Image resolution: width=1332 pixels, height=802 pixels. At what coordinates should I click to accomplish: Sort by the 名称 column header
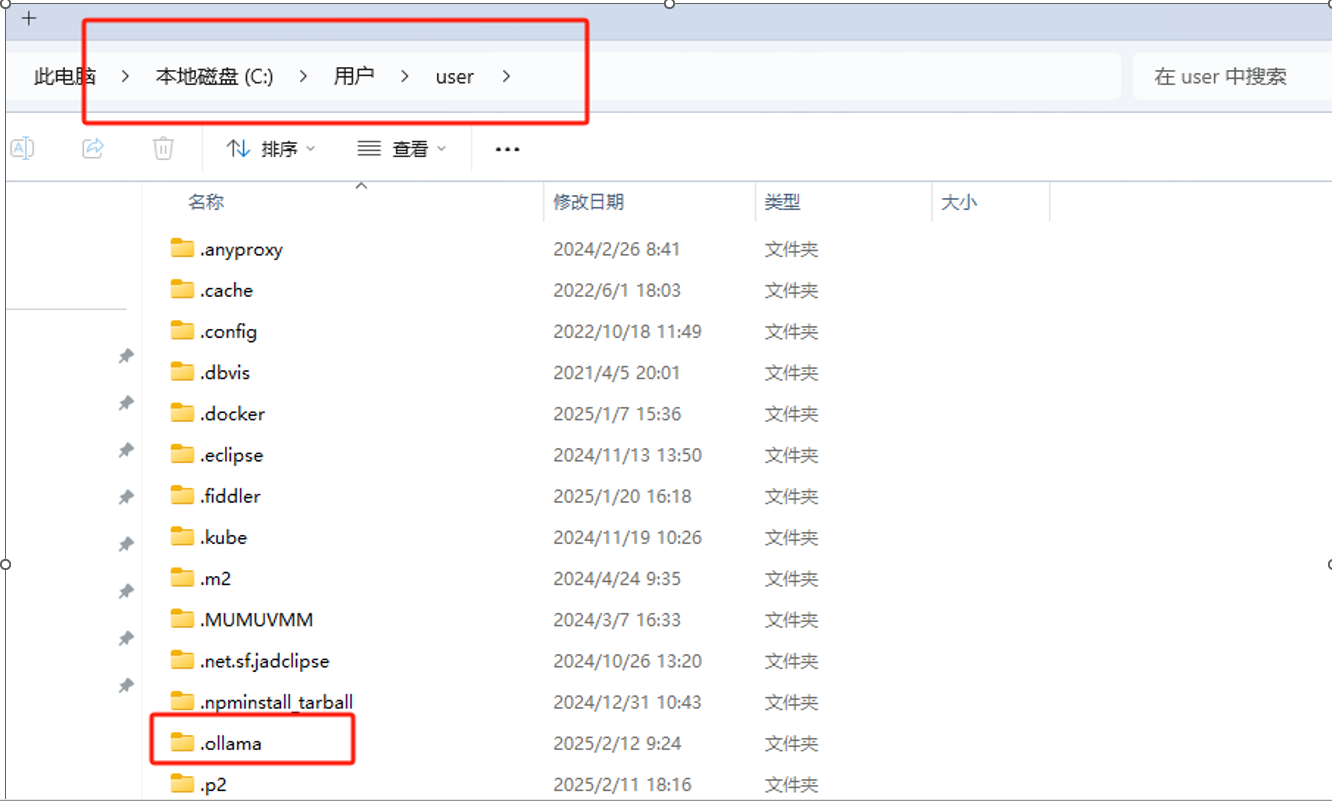(x=206, y=202)
